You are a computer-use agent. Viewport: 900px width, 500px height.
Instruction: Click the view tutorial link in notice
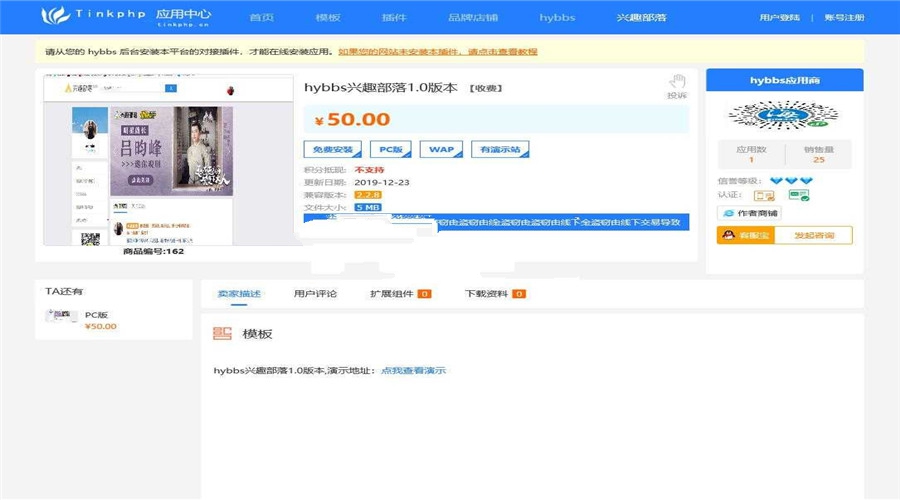click(x=438, y=52)
